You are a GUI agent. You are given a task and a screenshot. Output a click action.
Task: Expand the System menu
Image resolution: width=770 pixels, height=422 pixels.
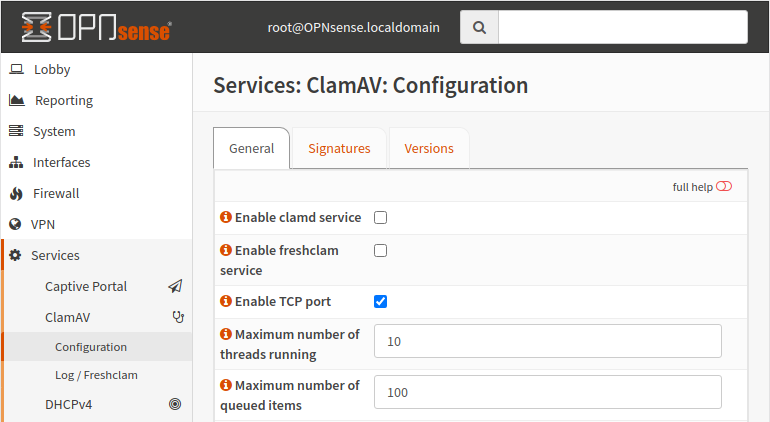54,131
